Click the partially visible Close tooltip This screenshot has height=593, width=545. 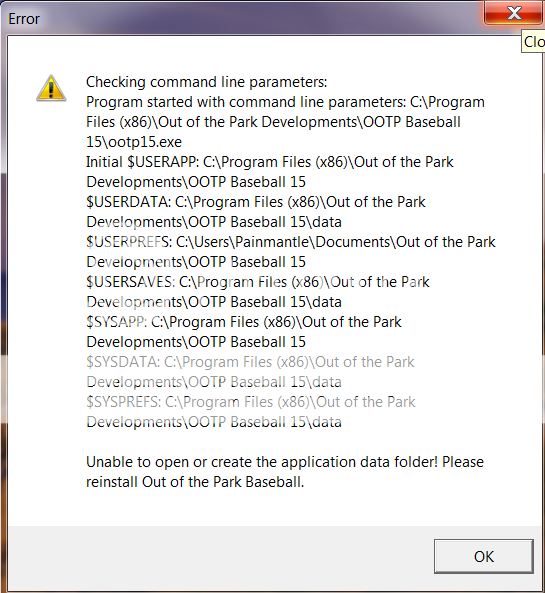(533, 42)
